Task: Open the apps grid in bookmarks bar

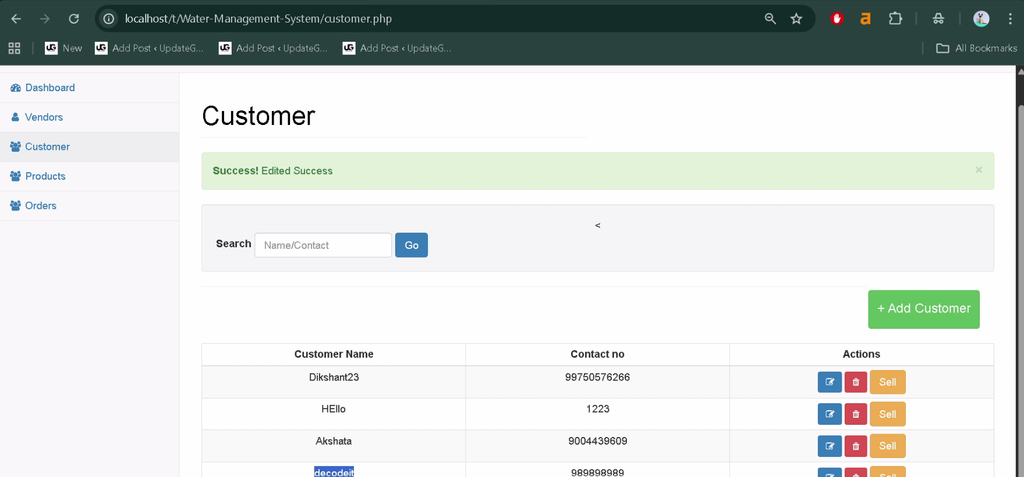Action: (14, 48)
